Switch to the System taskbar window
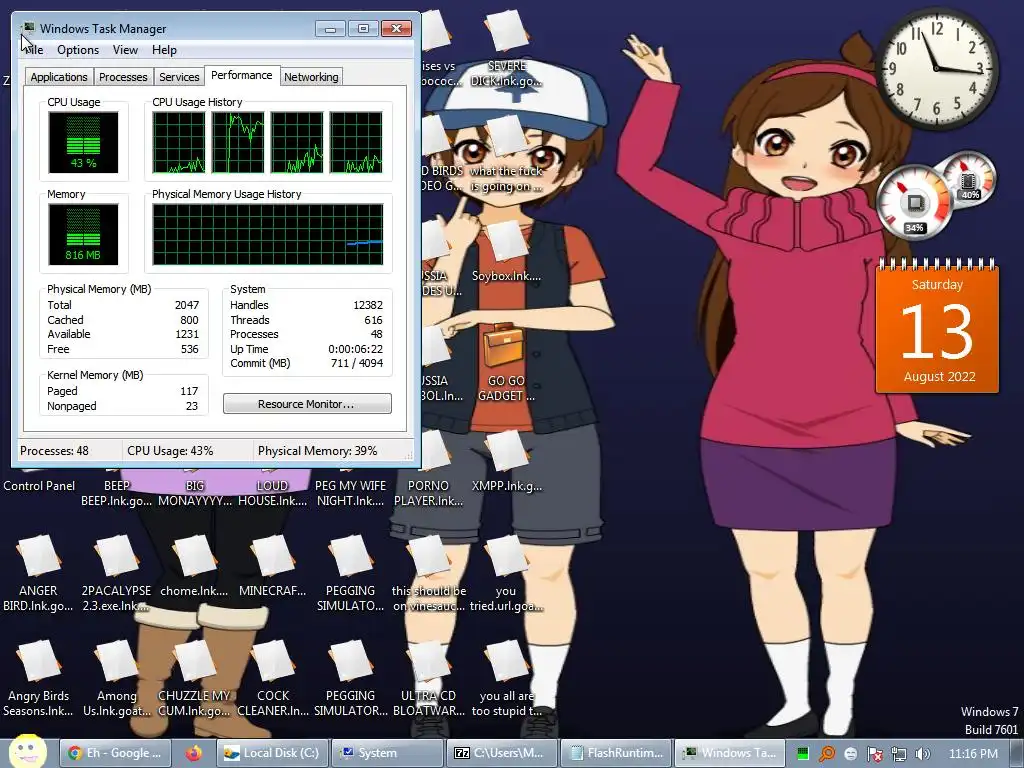Viewport: 1024px width, 768px height. (387, 753)
